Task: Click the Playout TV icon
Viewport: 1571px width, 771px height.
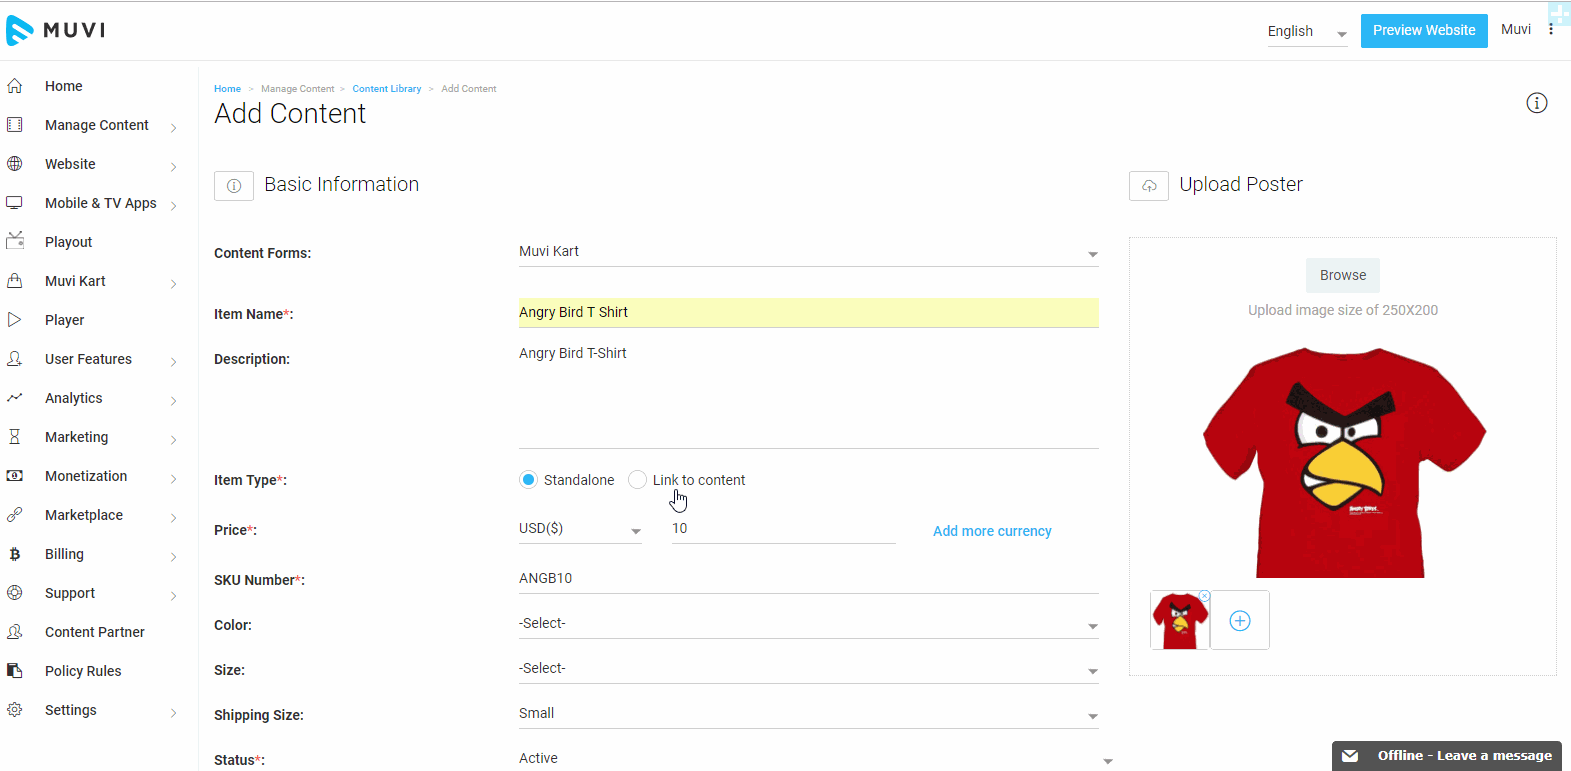Action: (15, 241)
